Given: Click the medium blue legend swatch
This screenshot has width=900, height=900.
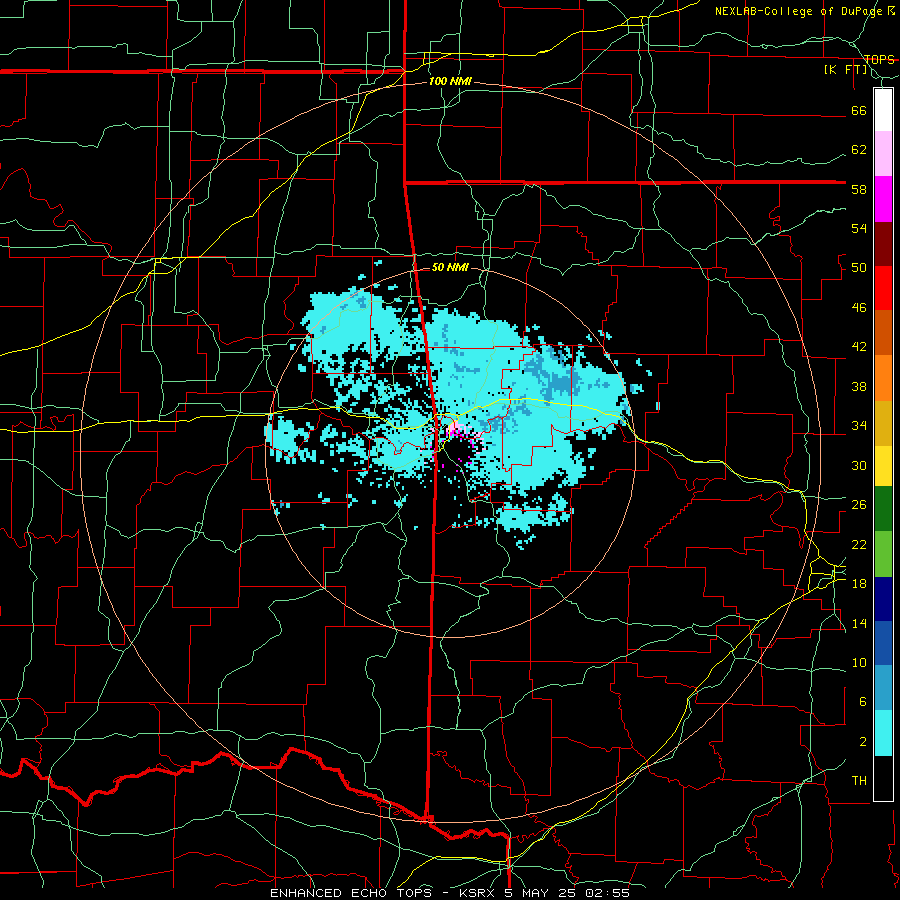Looking at the screenshot, I should [883, 643].
